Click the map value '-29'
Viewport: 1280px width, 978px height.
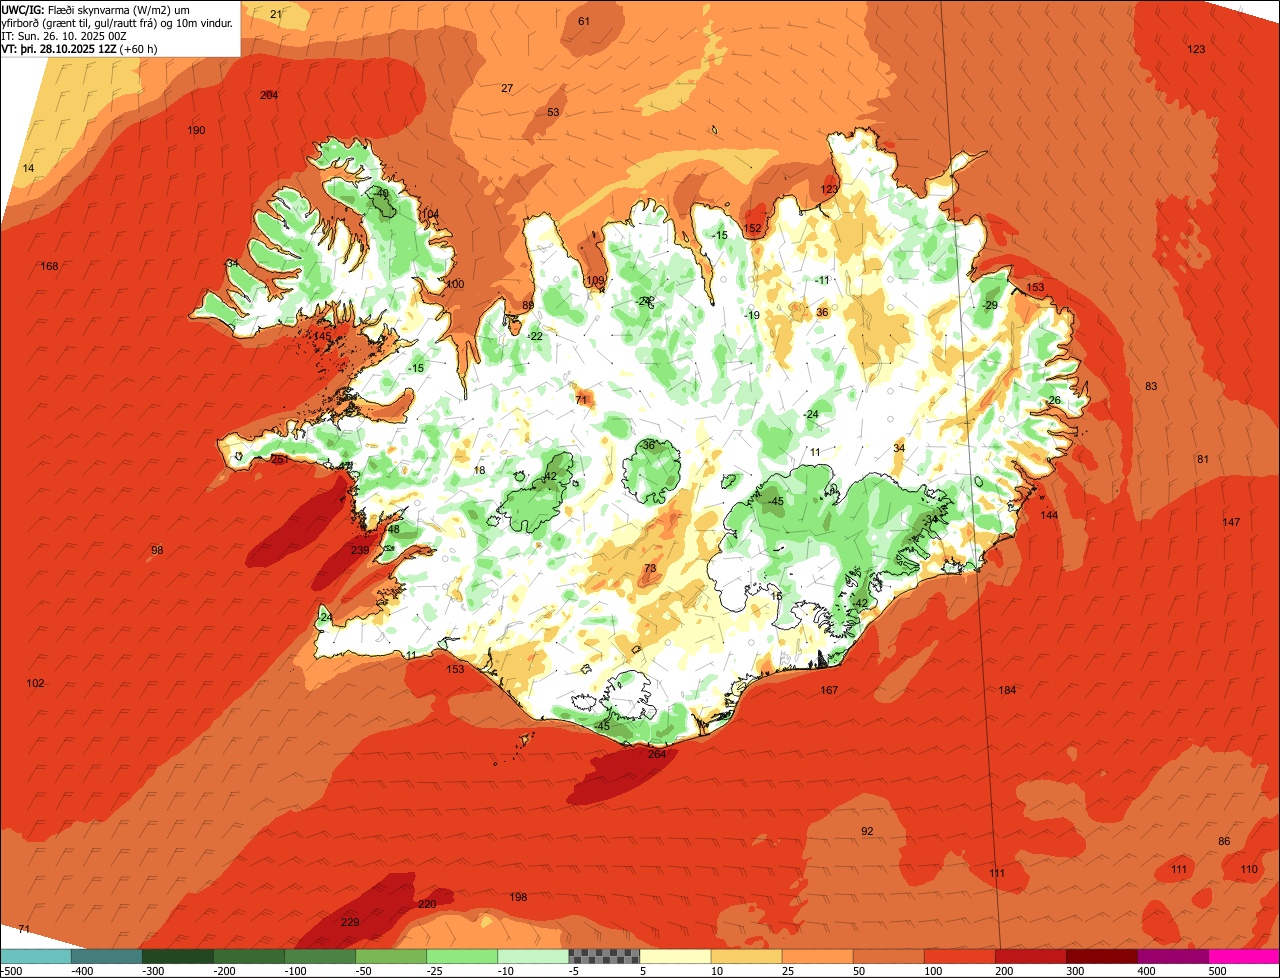tap(990, 305)
